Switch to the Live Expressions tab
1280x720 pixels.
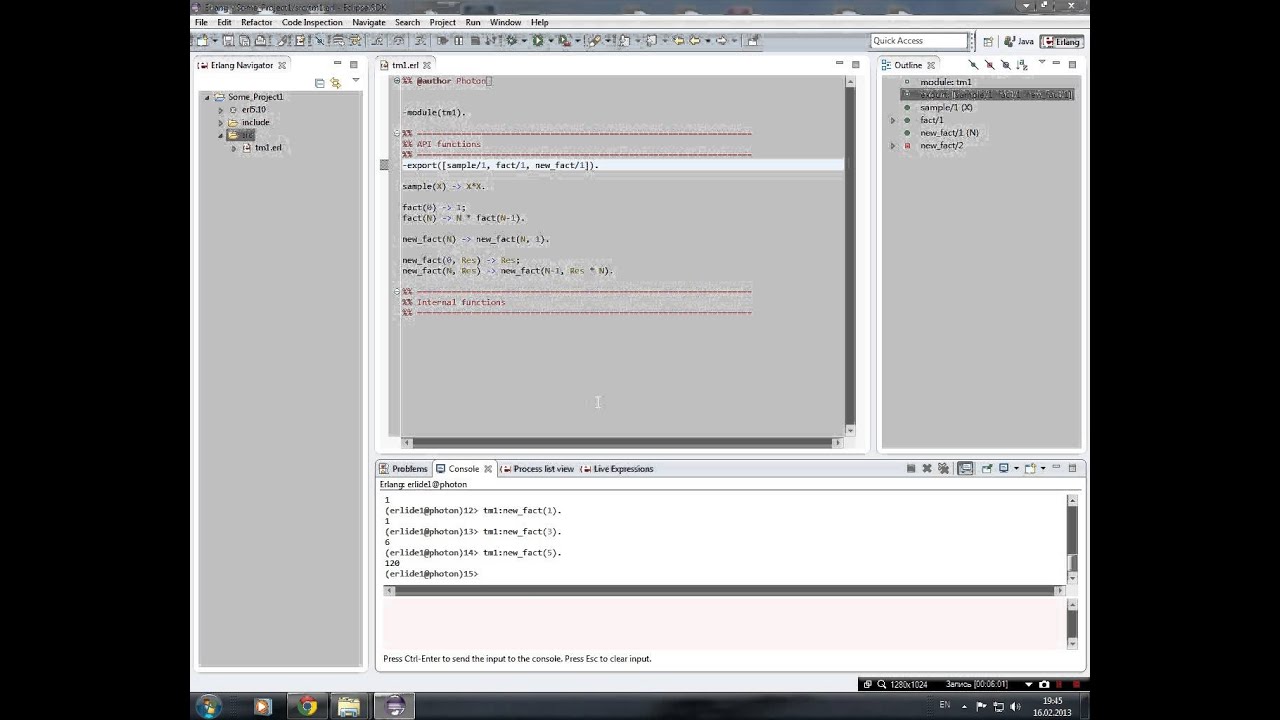click(x=617, y=469)
